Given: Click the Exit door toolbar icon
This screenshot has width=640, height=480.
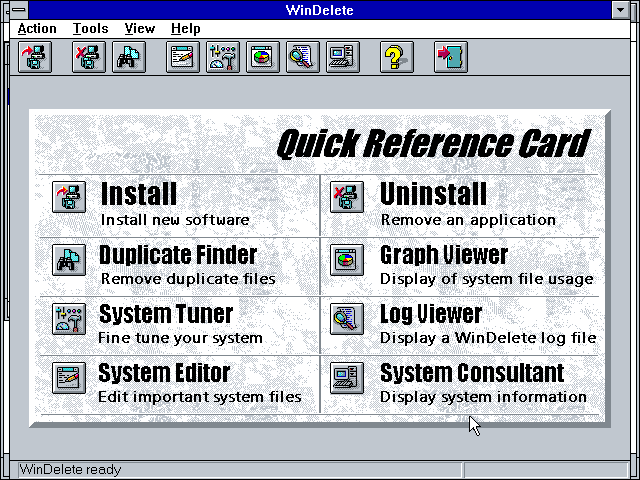Looking at the screenshot, I should click(x=451, y=57).
